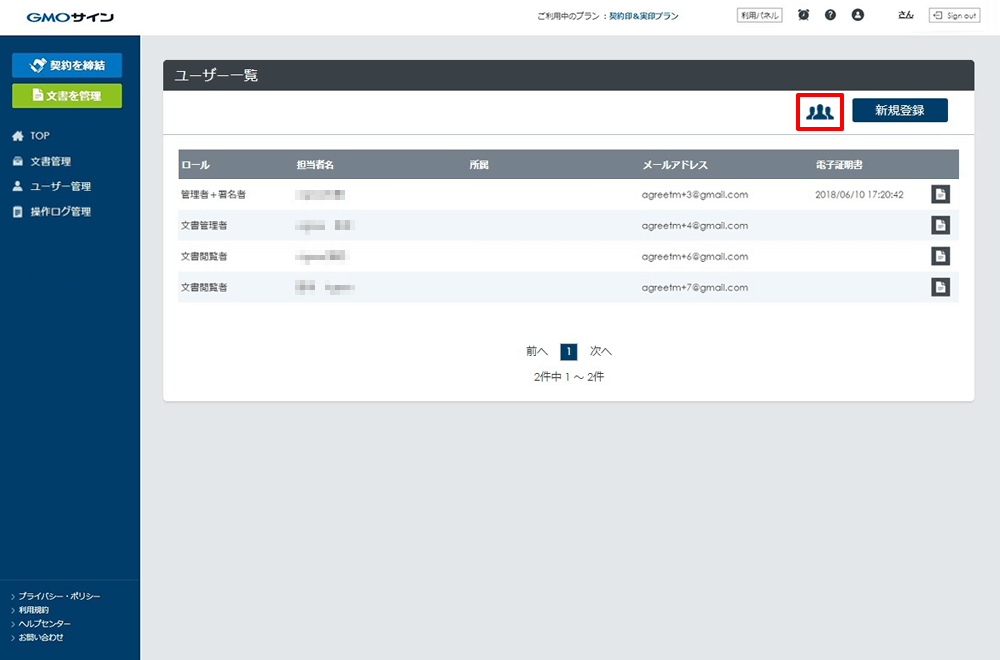
Task: Click the log icon next to 操作ログ管理
Action: [18, 212]
